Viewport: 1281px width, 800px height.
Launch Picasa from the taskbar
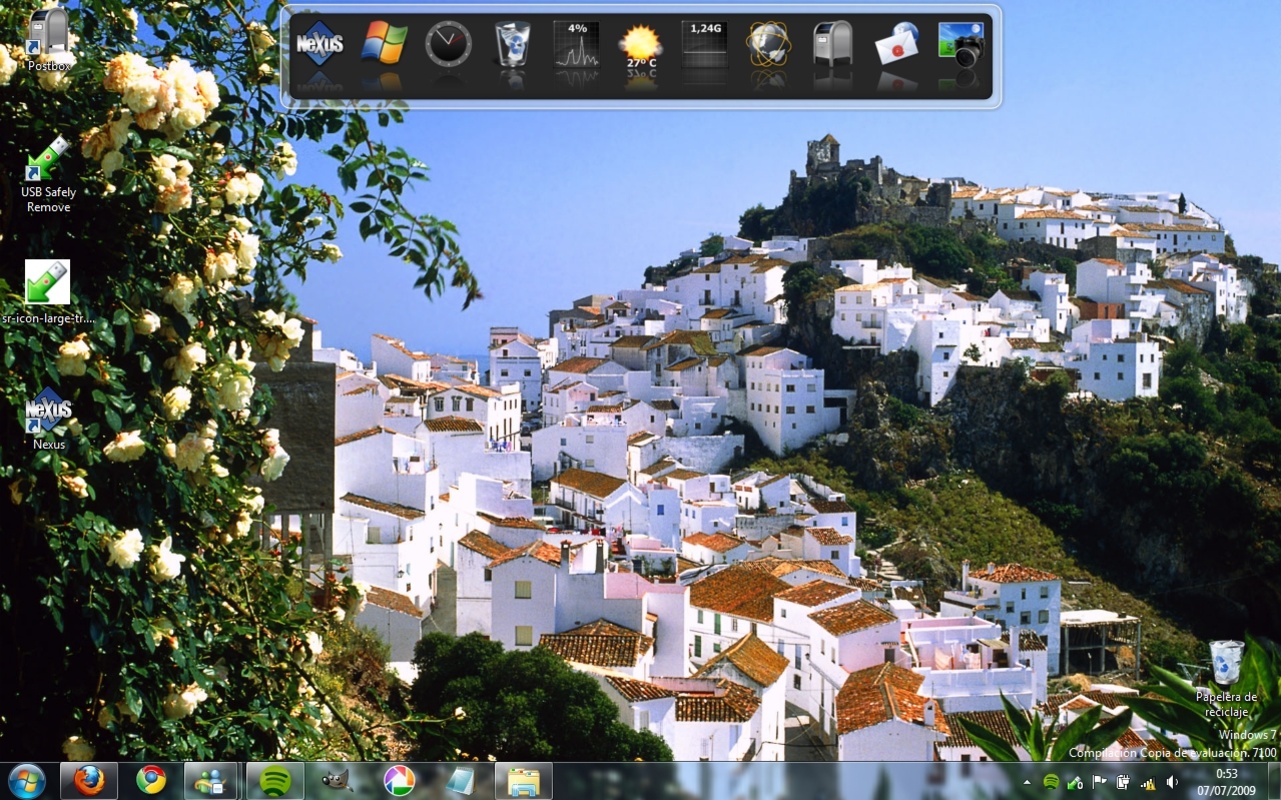(397, 781)
